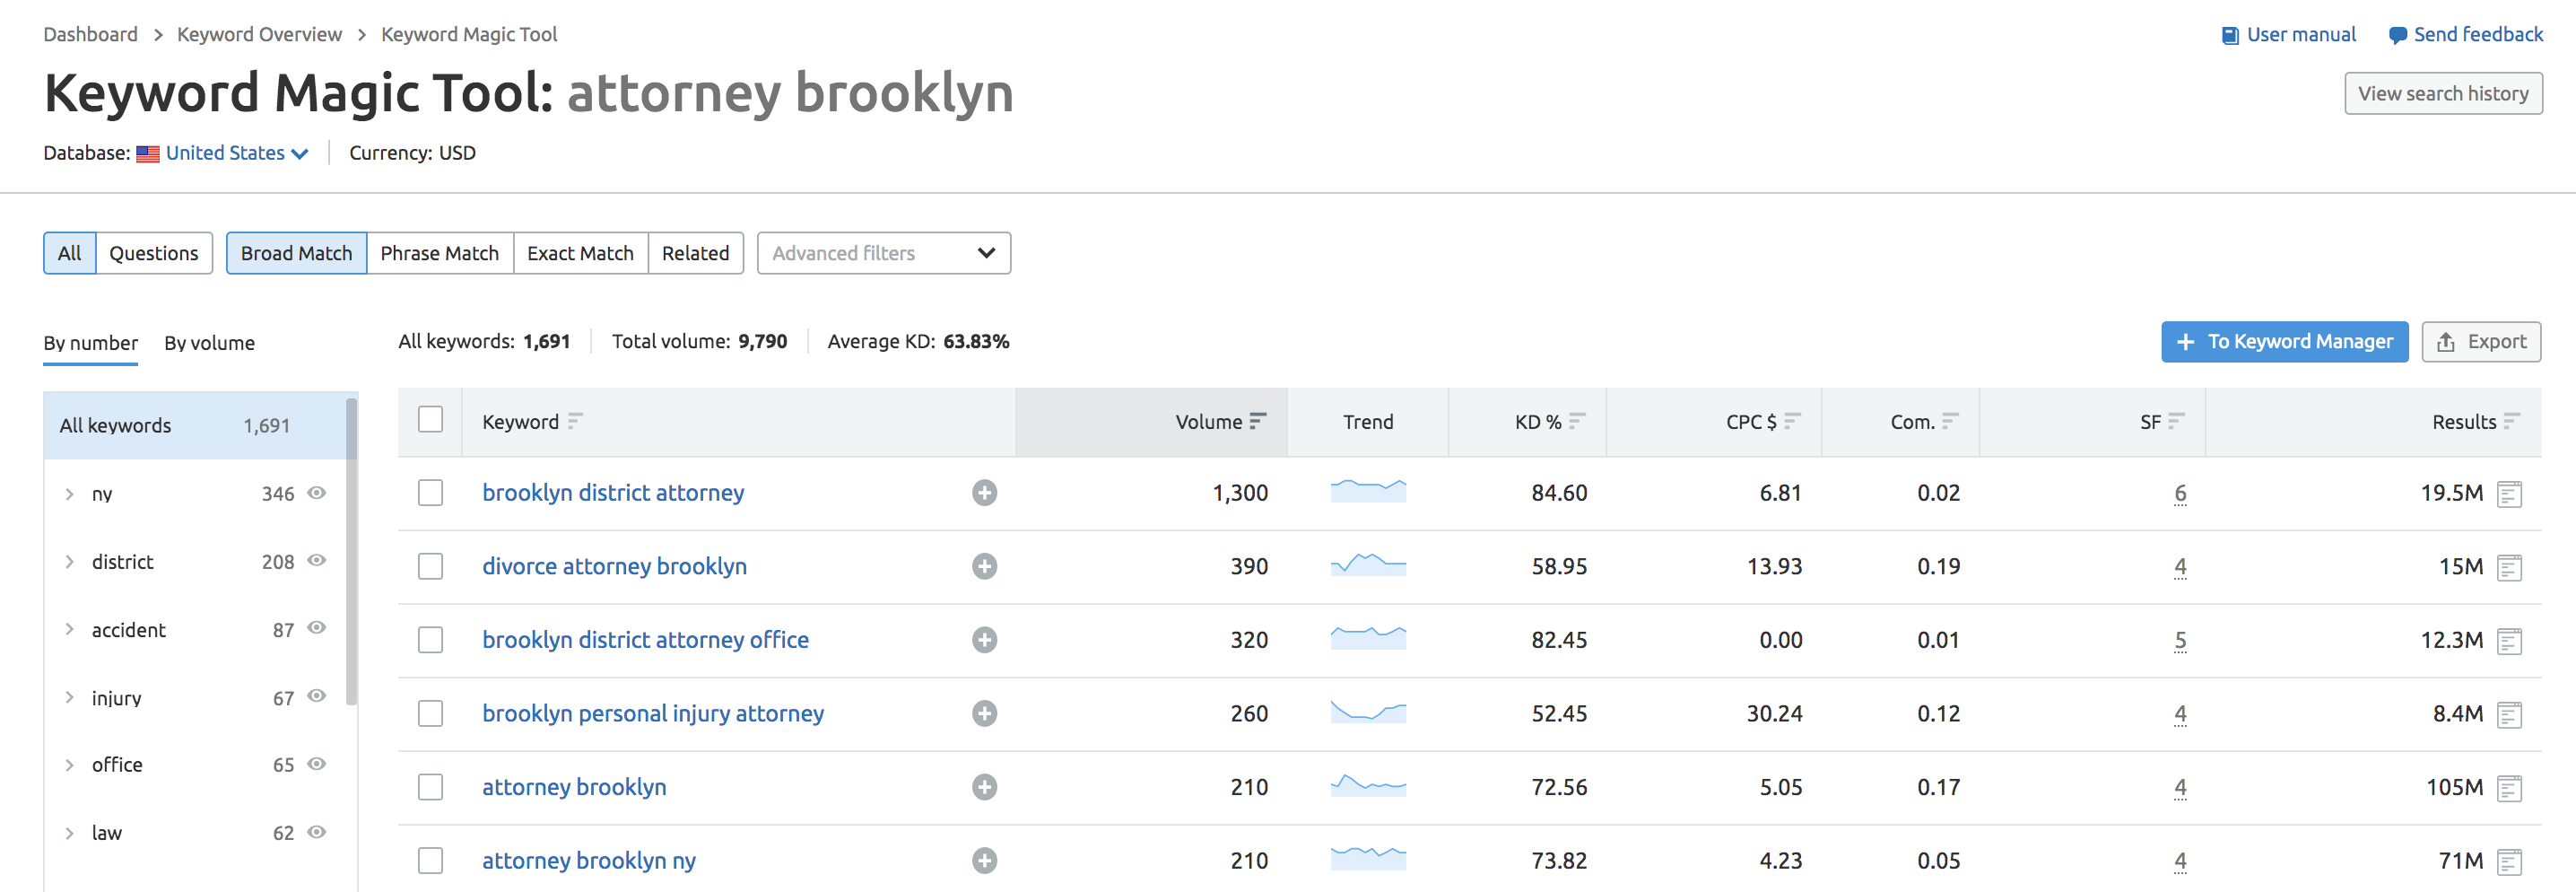Click the United States flag icon
Image resolution: width=2576 pixels, height=892 pixels.
coord(148,154)
